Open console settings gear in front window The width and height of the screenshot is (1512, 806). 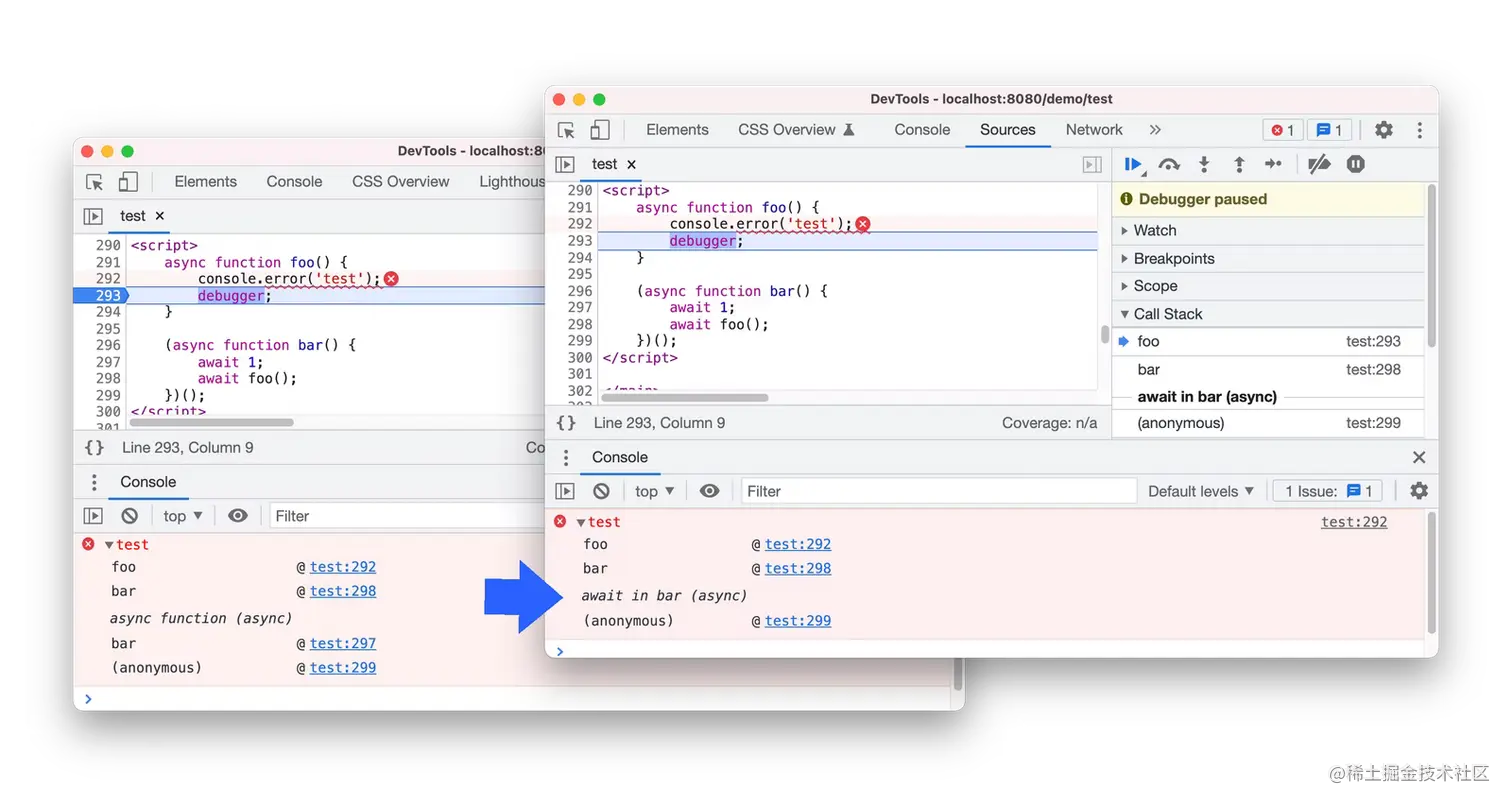point(1419,491)
